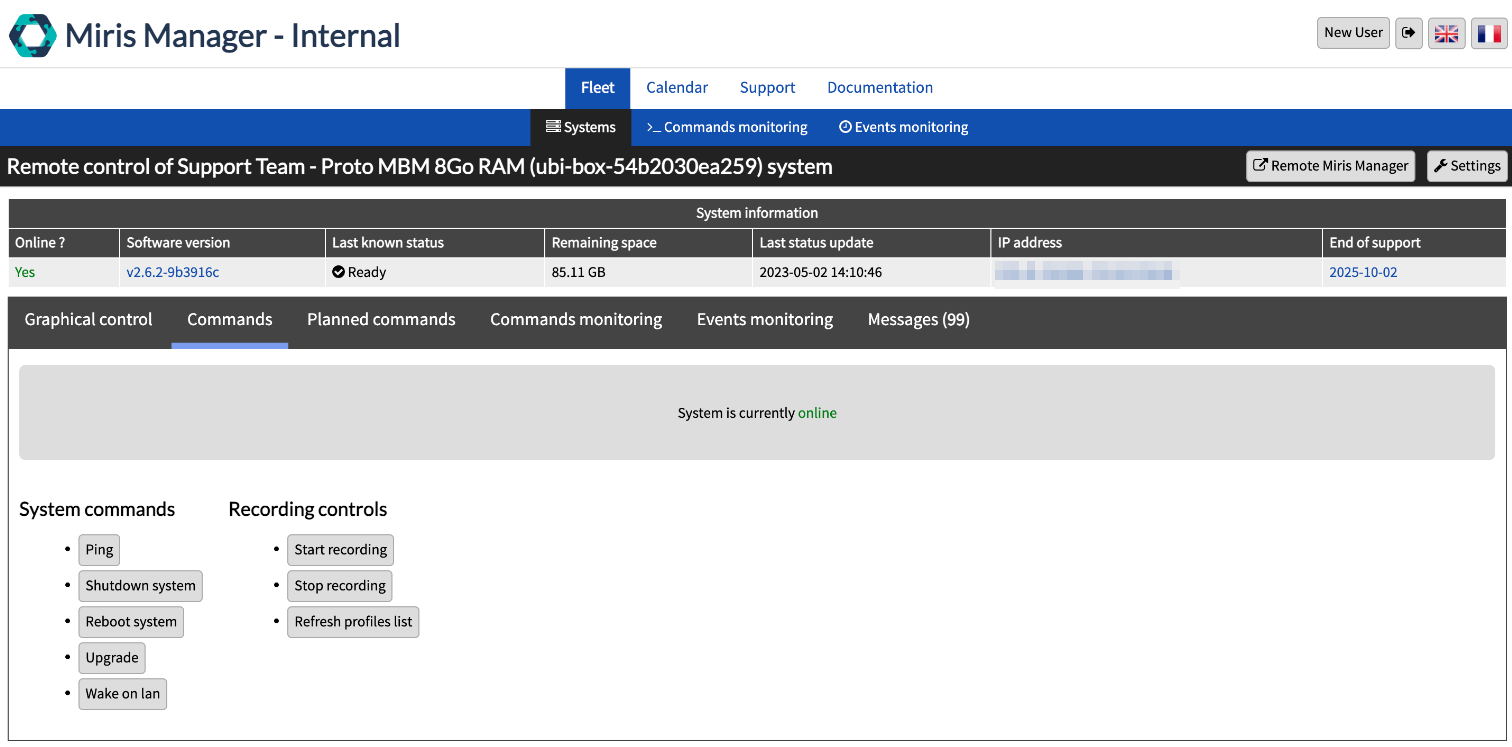1512x747 pixels.
Task: Switch language with the French flag
Action: (1489, 33)
